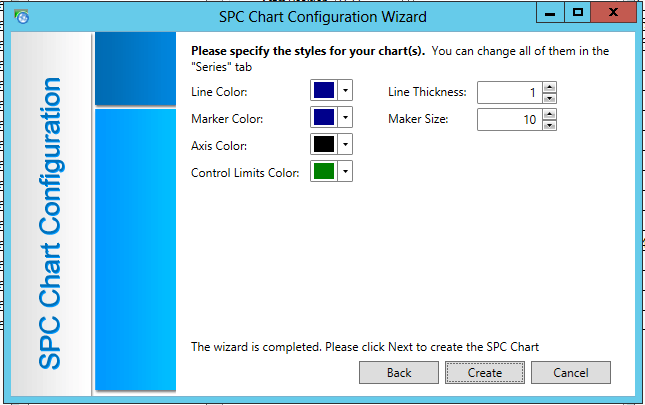
Task: Open the Marker Color dropdown arrow
Action: pos(345,118)
